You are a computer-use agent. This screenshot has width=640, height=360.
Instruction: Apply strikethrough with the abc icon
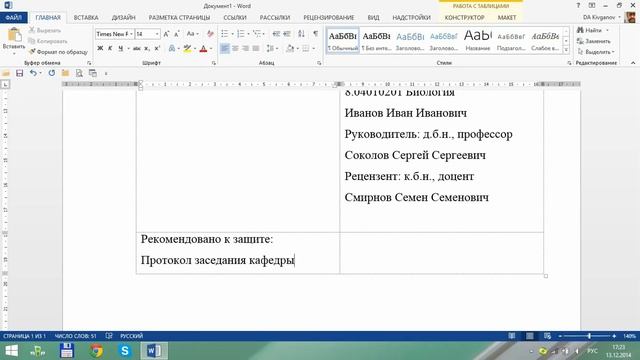(x=136, y=49)
